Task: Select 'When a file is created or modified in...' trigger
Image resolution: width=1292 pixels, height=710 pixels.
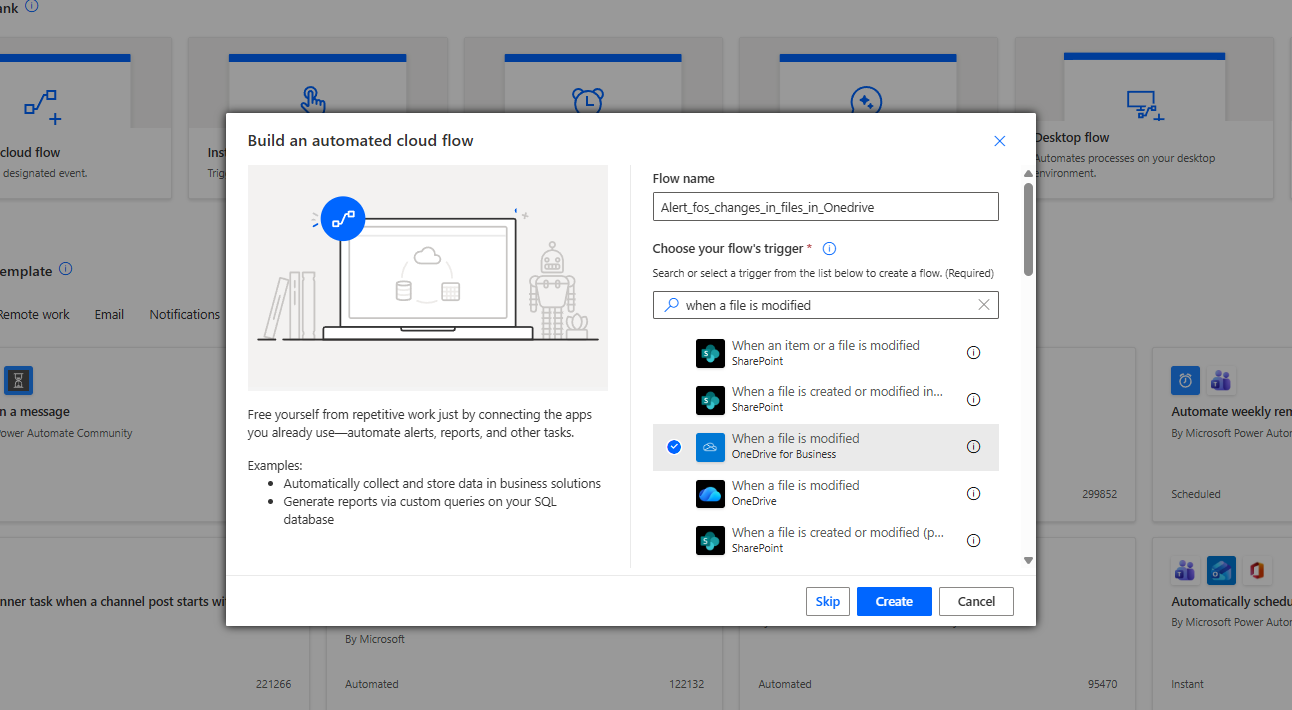Action: point(836,399)
